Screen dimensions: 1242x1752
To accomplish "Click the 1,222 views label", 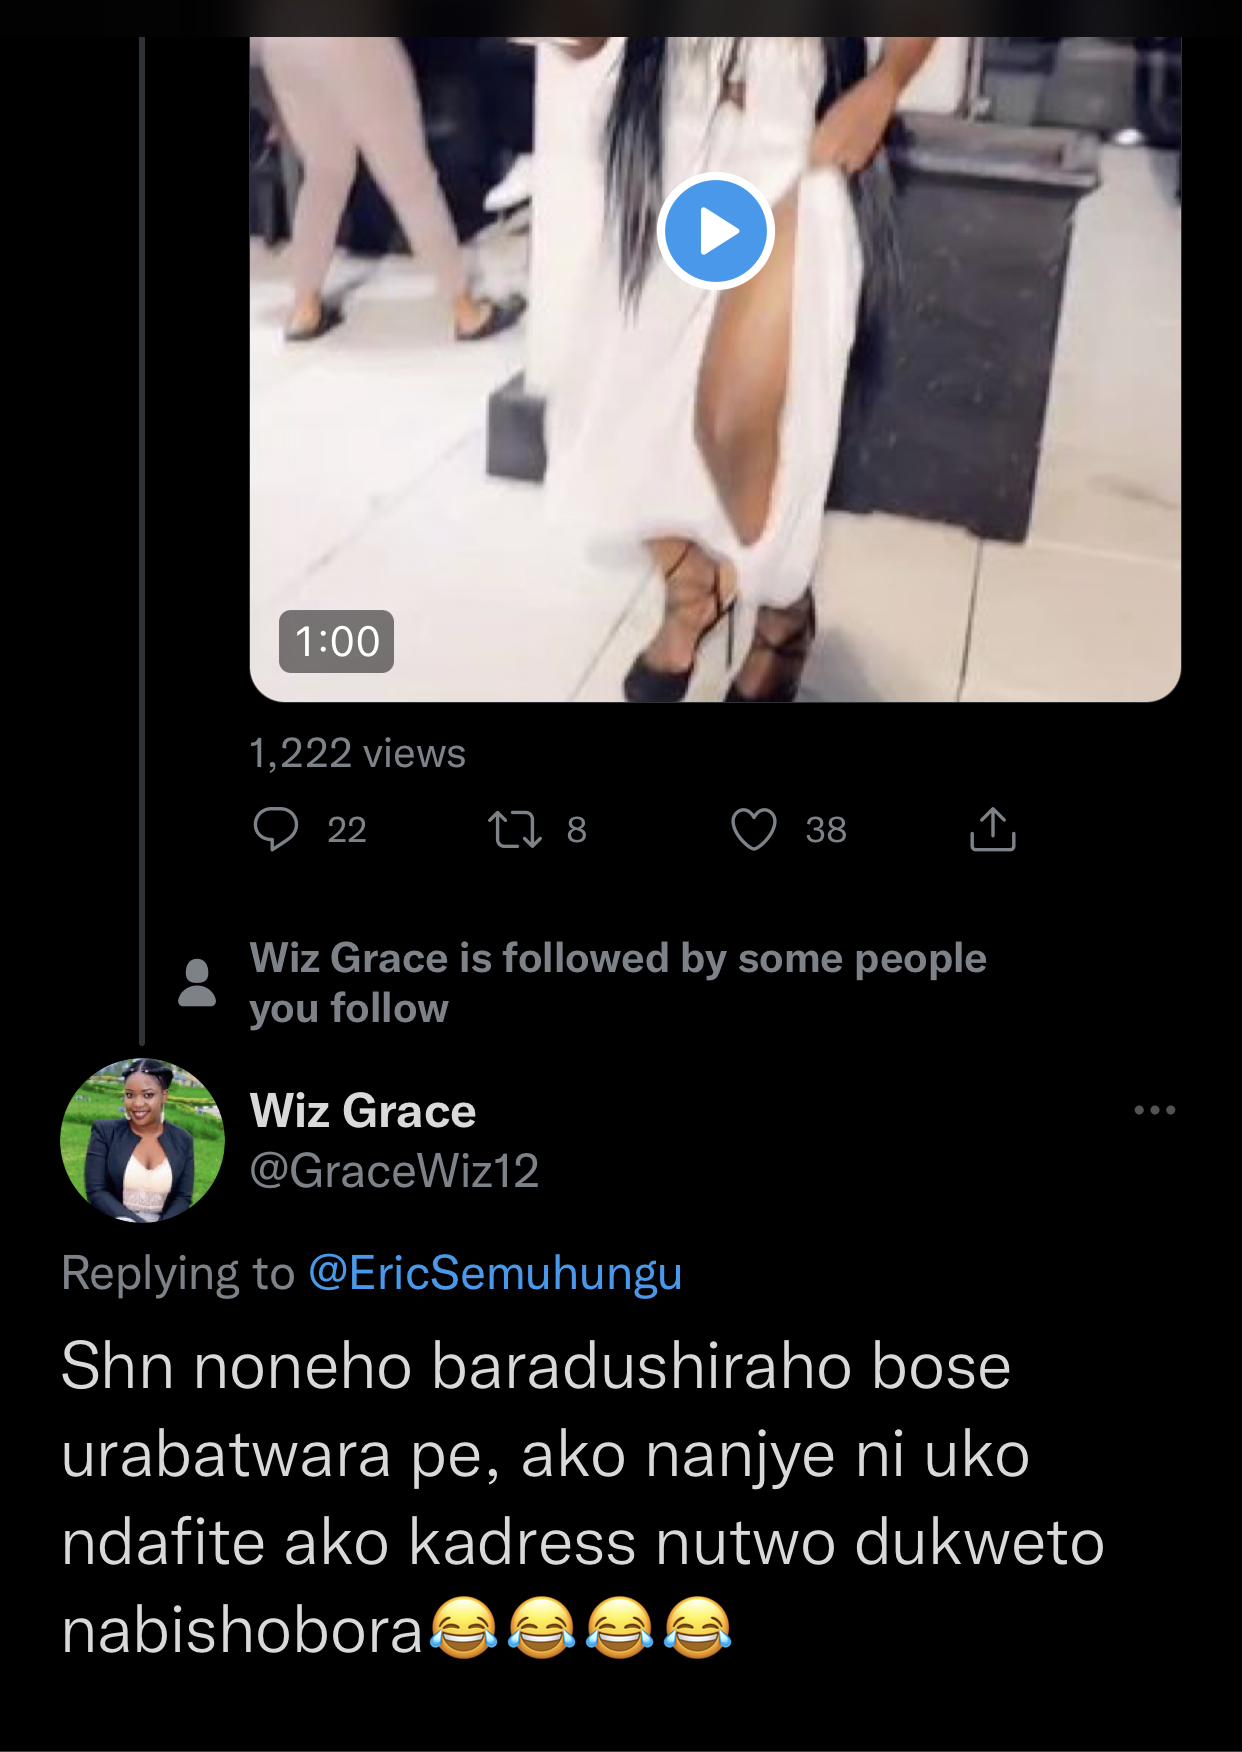I will [357, 753].
